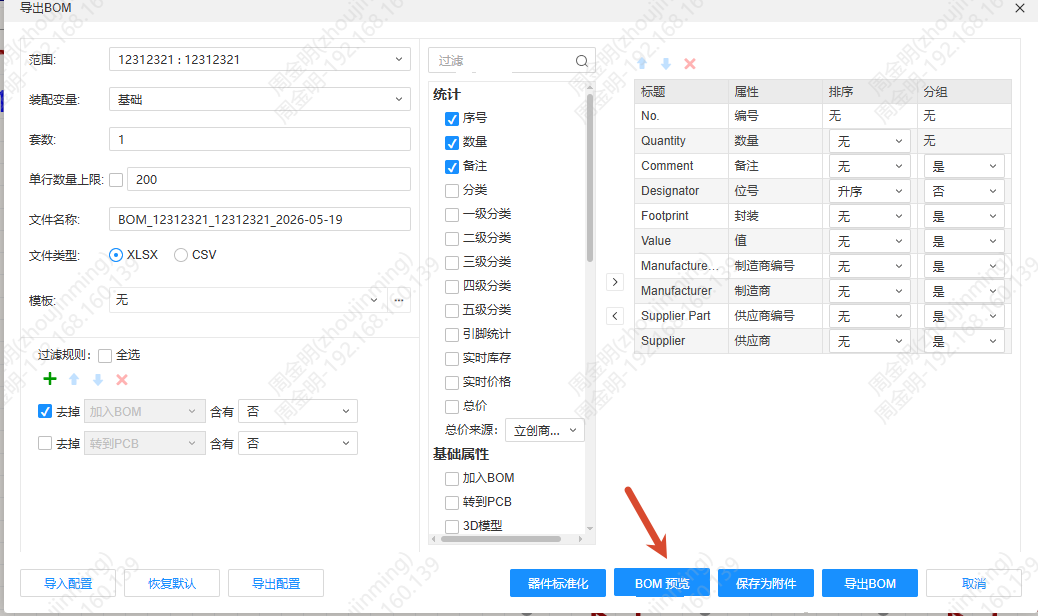Open 含有 dropdown for 加入BOM rule
1038x616 pixels.
point(298,411)
